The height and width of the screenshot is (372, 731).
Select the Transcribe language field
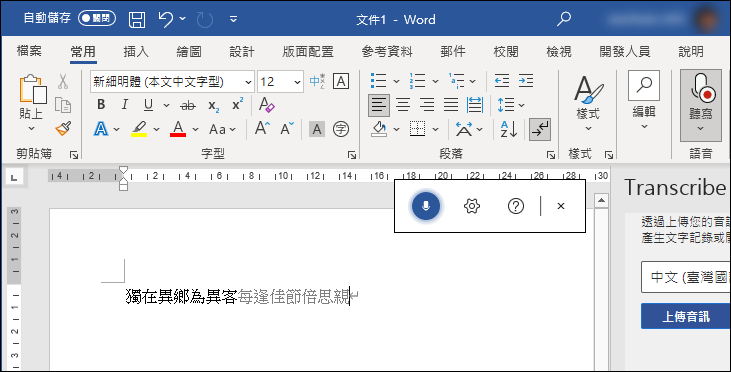click(x=686, y=277)
